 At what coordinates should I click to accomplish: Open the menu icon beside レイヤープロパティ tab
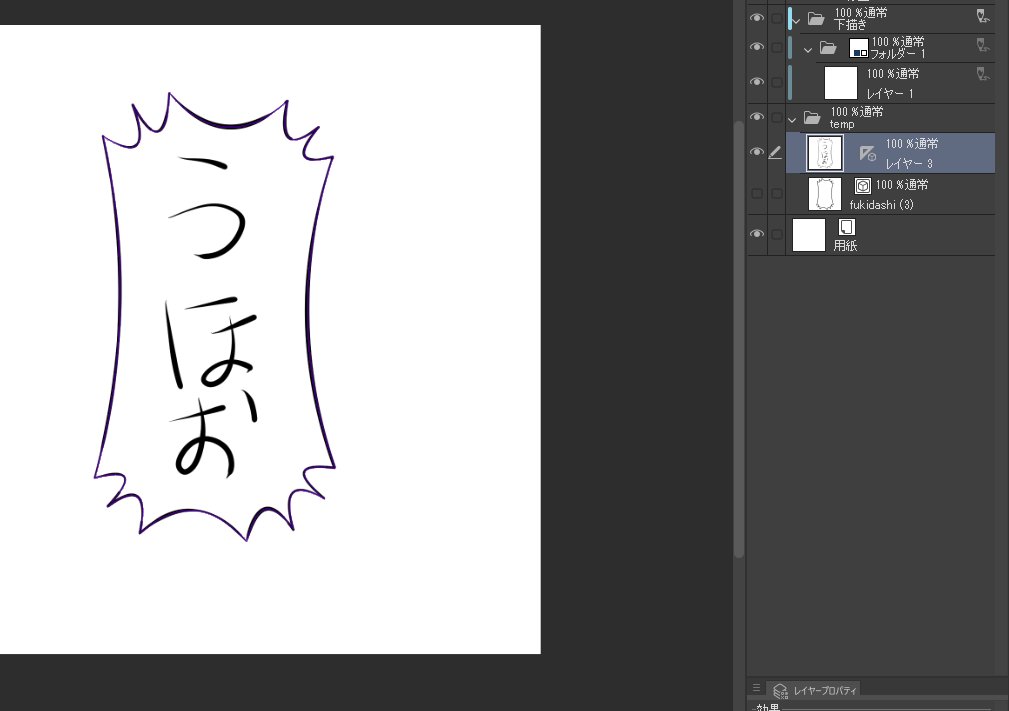(x=757, y=688)
